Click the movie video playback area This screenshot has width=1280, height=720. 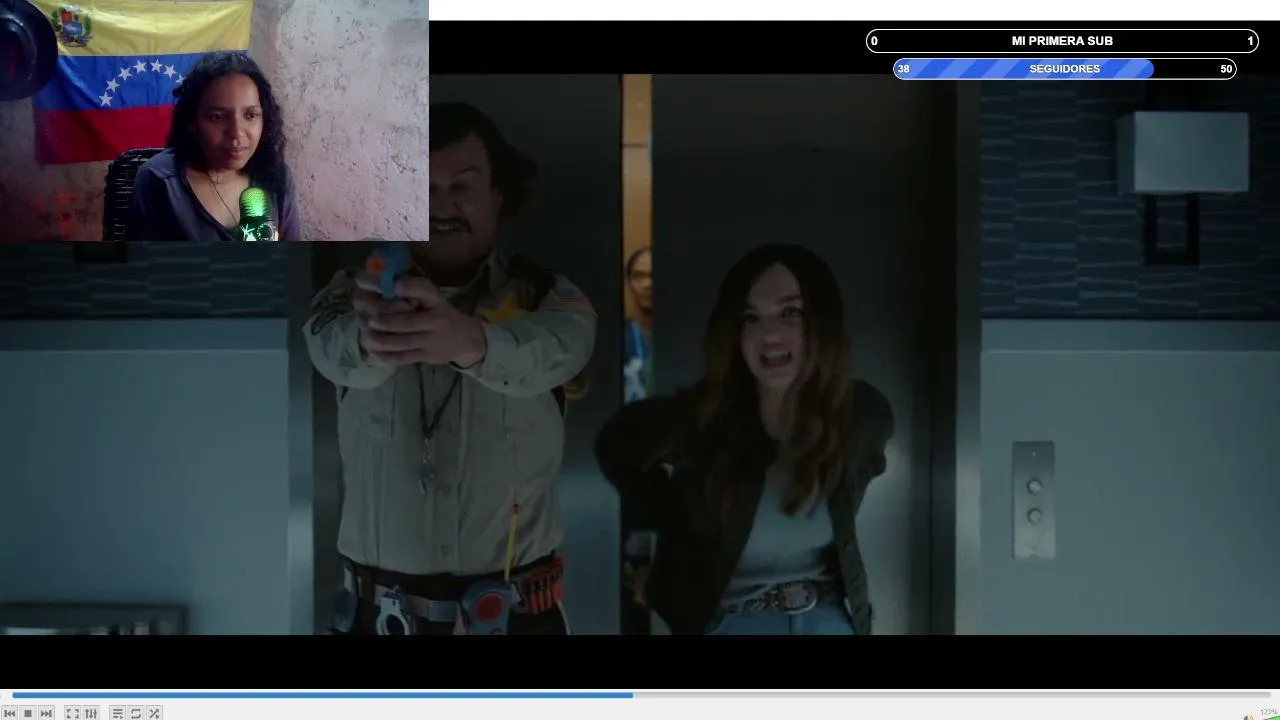(x=640, y=354)
